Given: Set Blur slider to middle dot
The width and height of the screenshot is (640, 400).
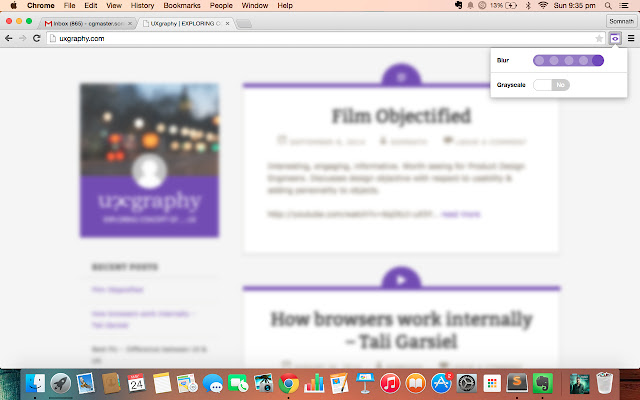Looking at the screenshot, I should point(569,60).
